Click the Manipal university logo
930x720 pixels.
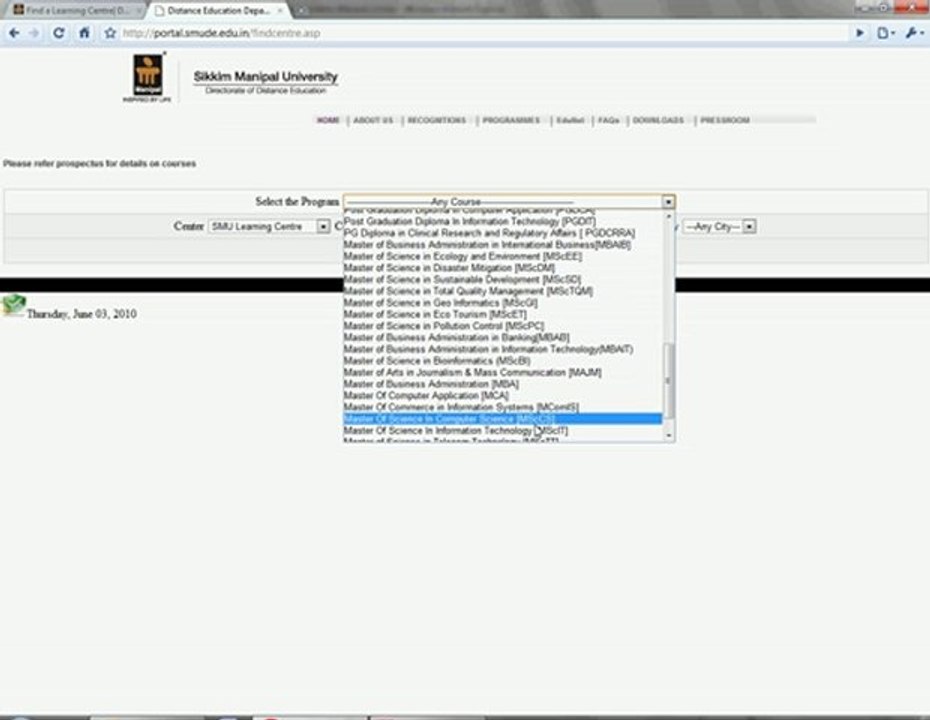(147, 77)
